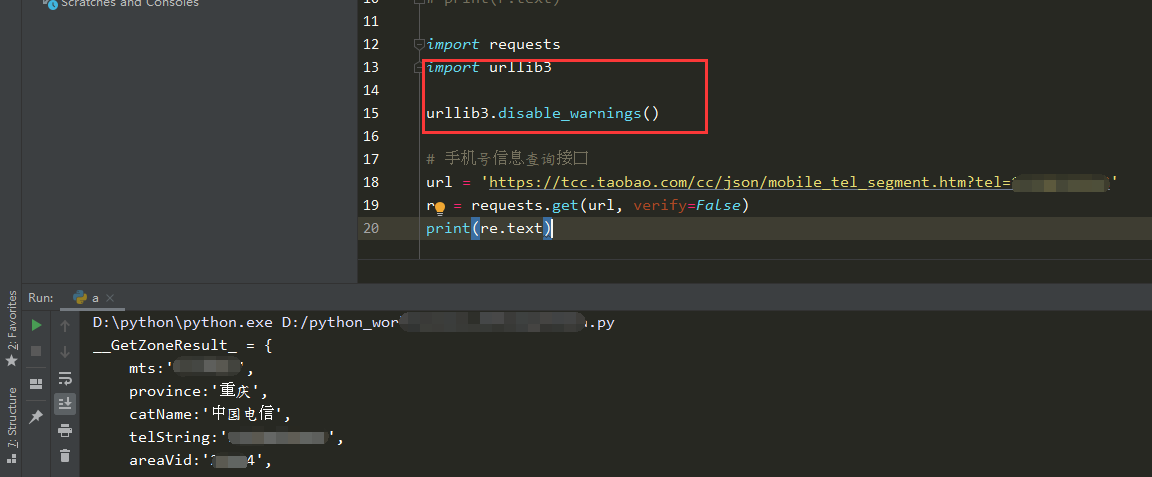Click line number 17 in the gutter

(x=371, y=159)
